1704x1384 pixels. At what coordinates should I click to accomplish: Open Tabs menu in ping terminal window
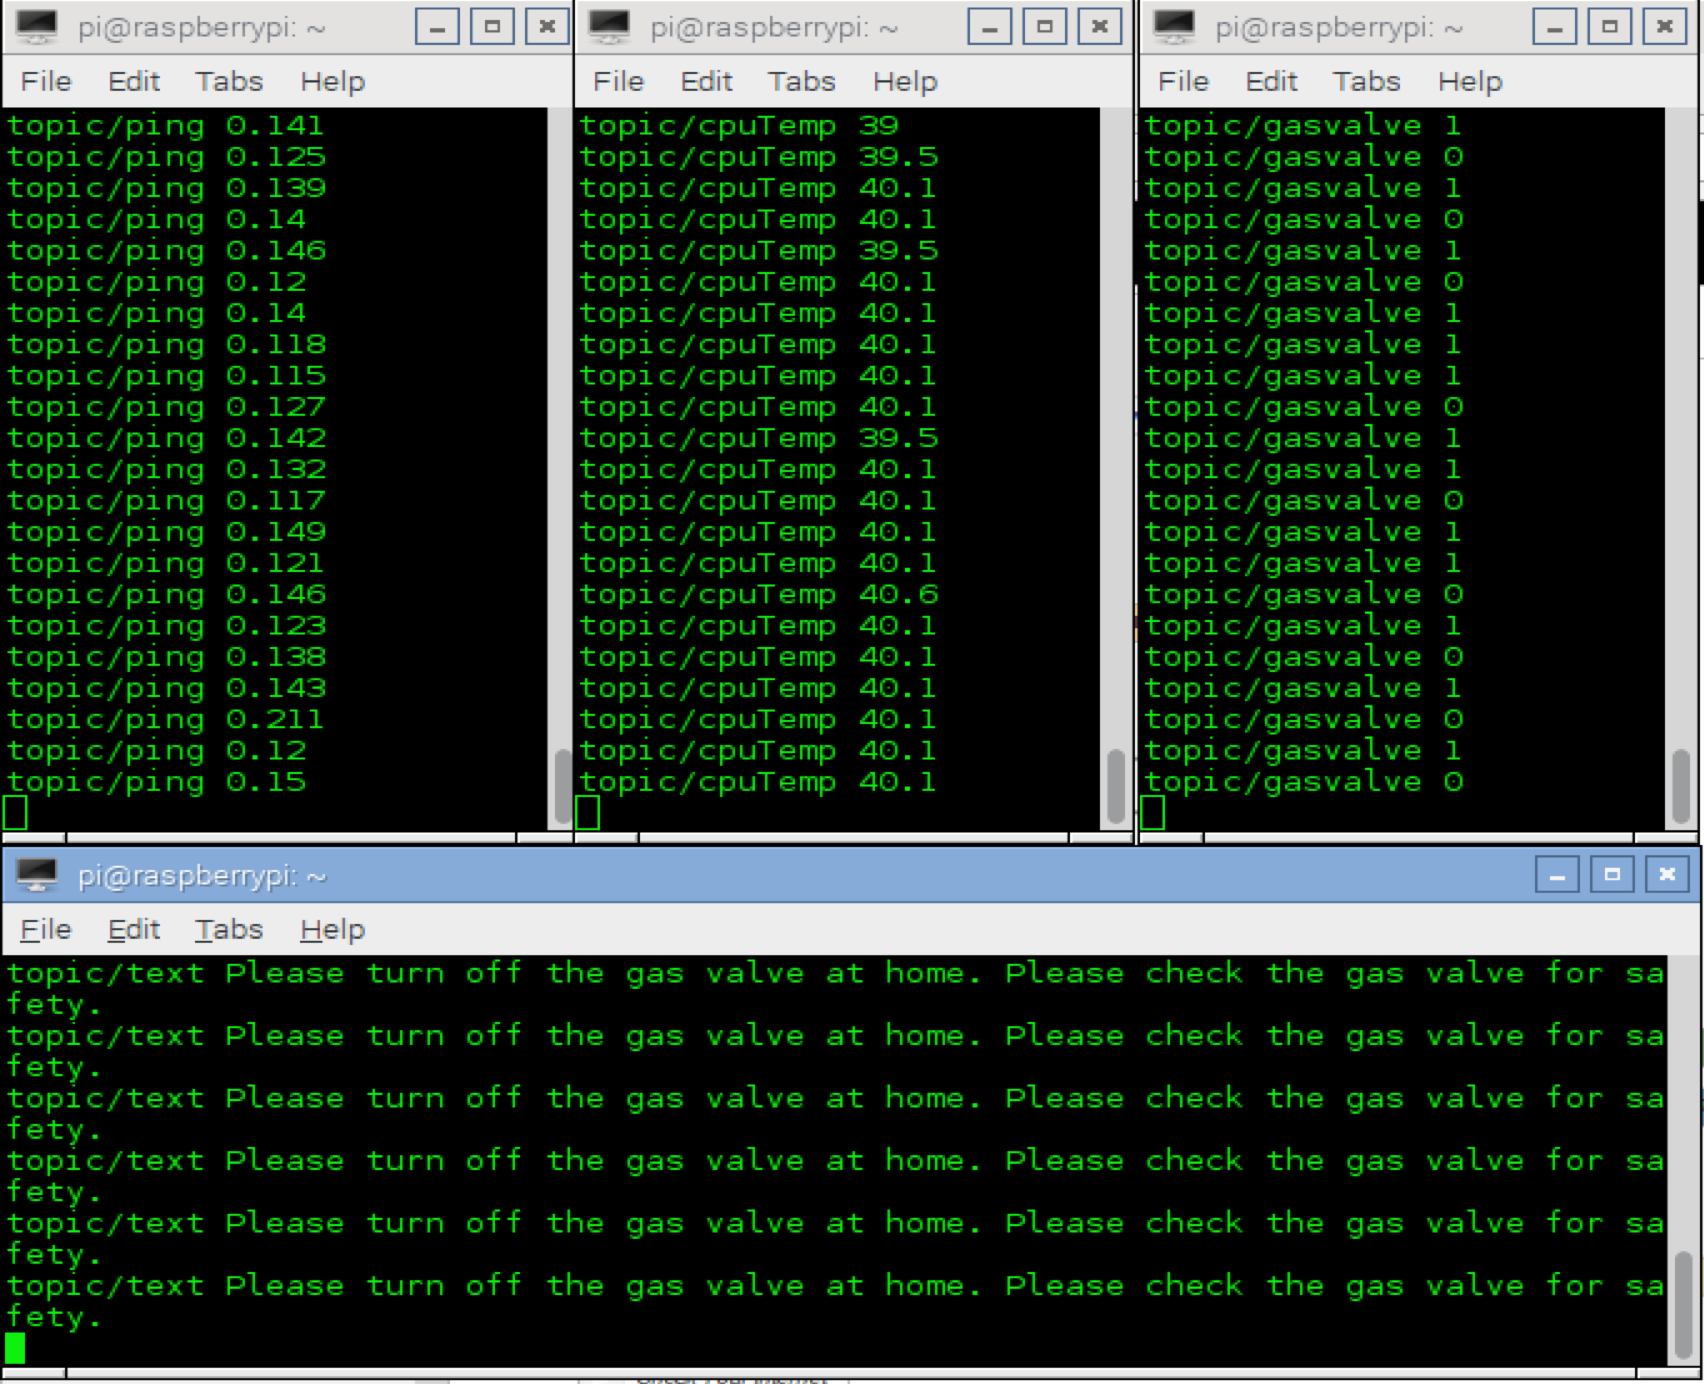pos(229,82)
